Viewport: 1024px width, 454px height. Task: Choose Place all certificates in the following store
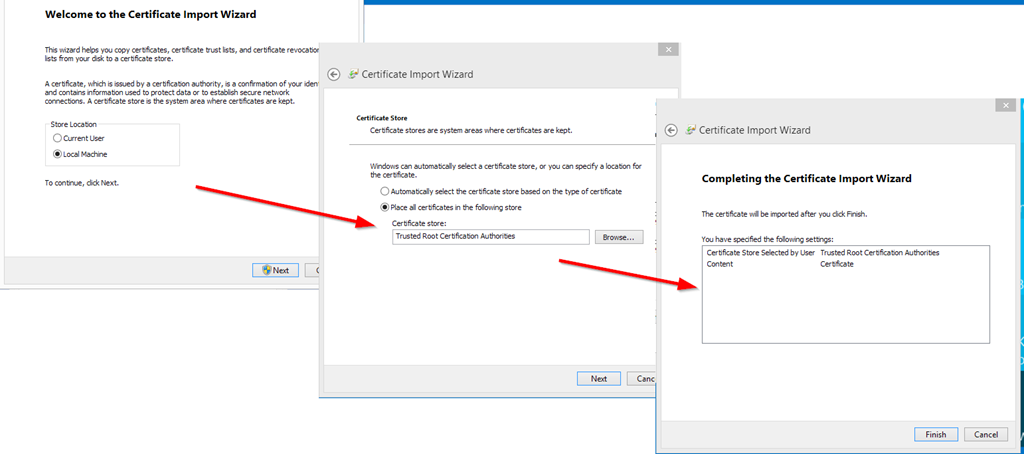(385, 207)
